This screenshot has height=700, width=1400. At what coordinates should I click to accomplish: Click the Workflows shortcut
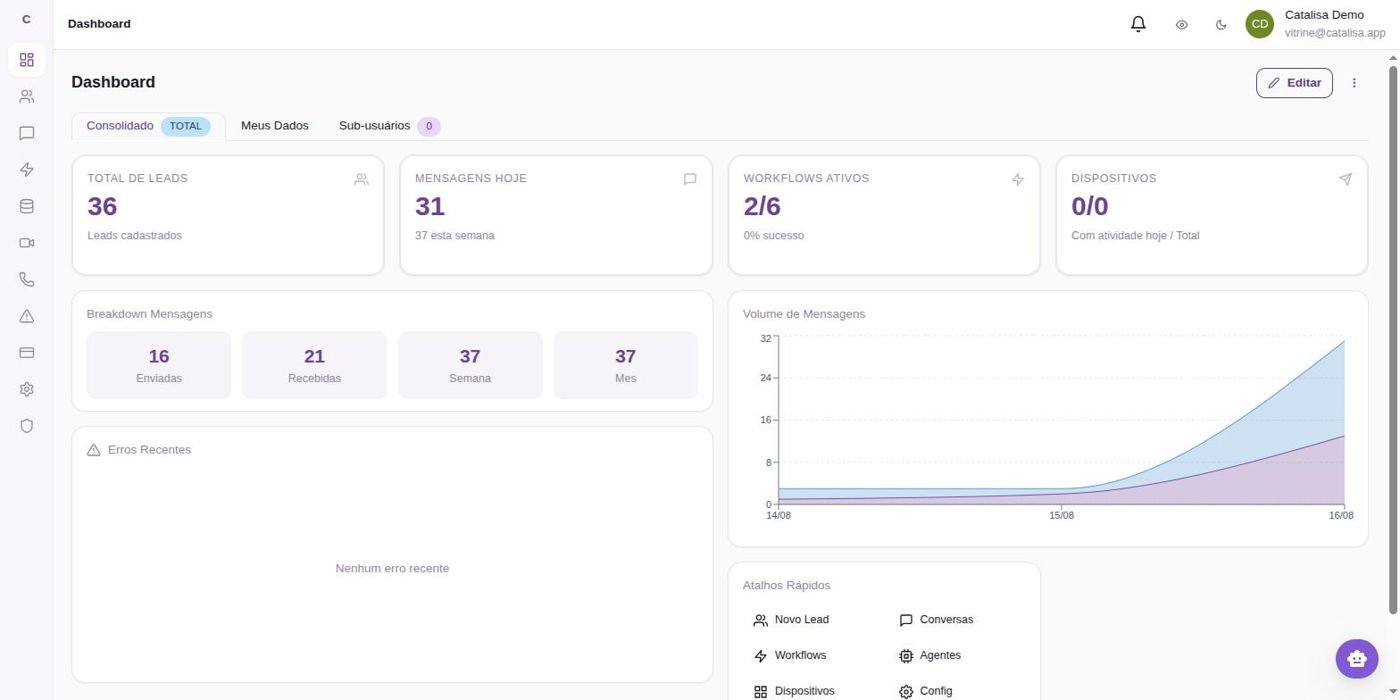click(790, 656)
